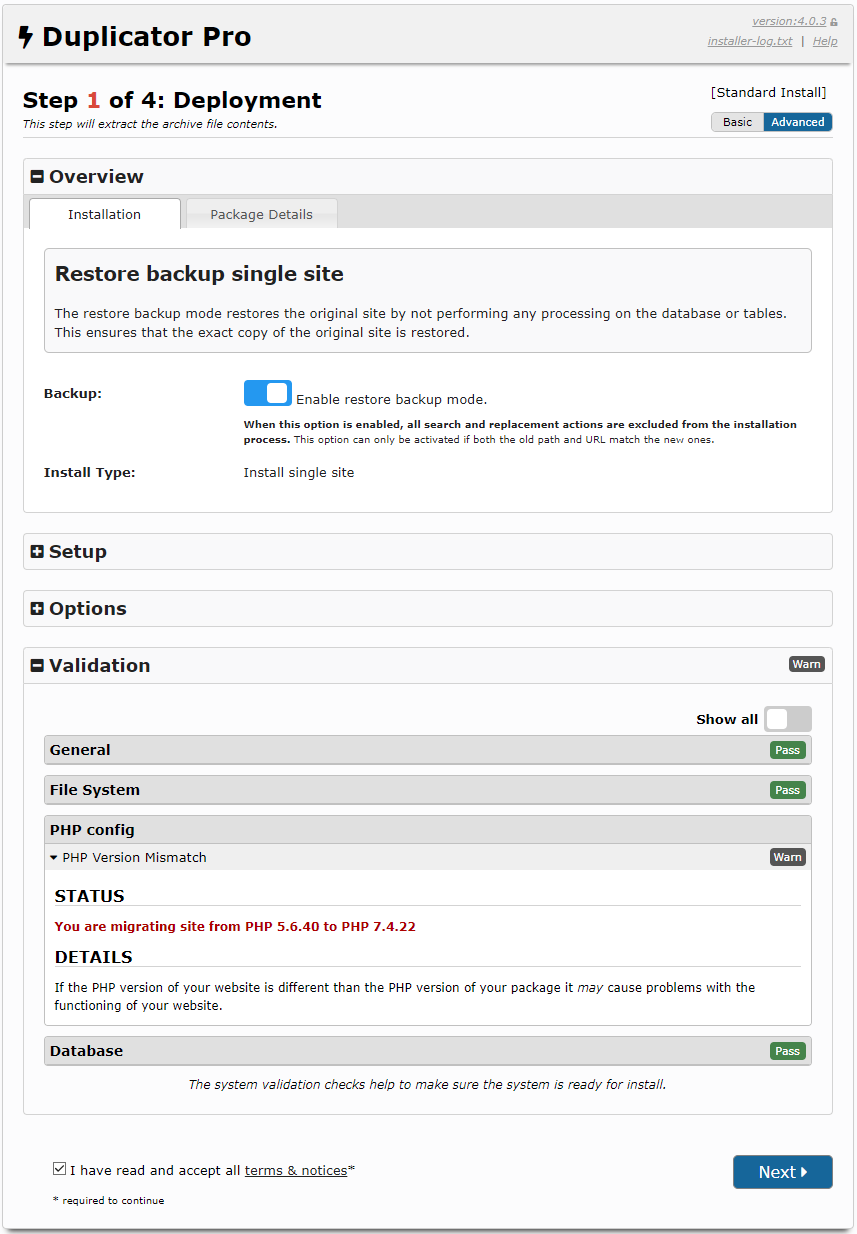Click the DETAILS heading
857x1234 pixels.
94,957
